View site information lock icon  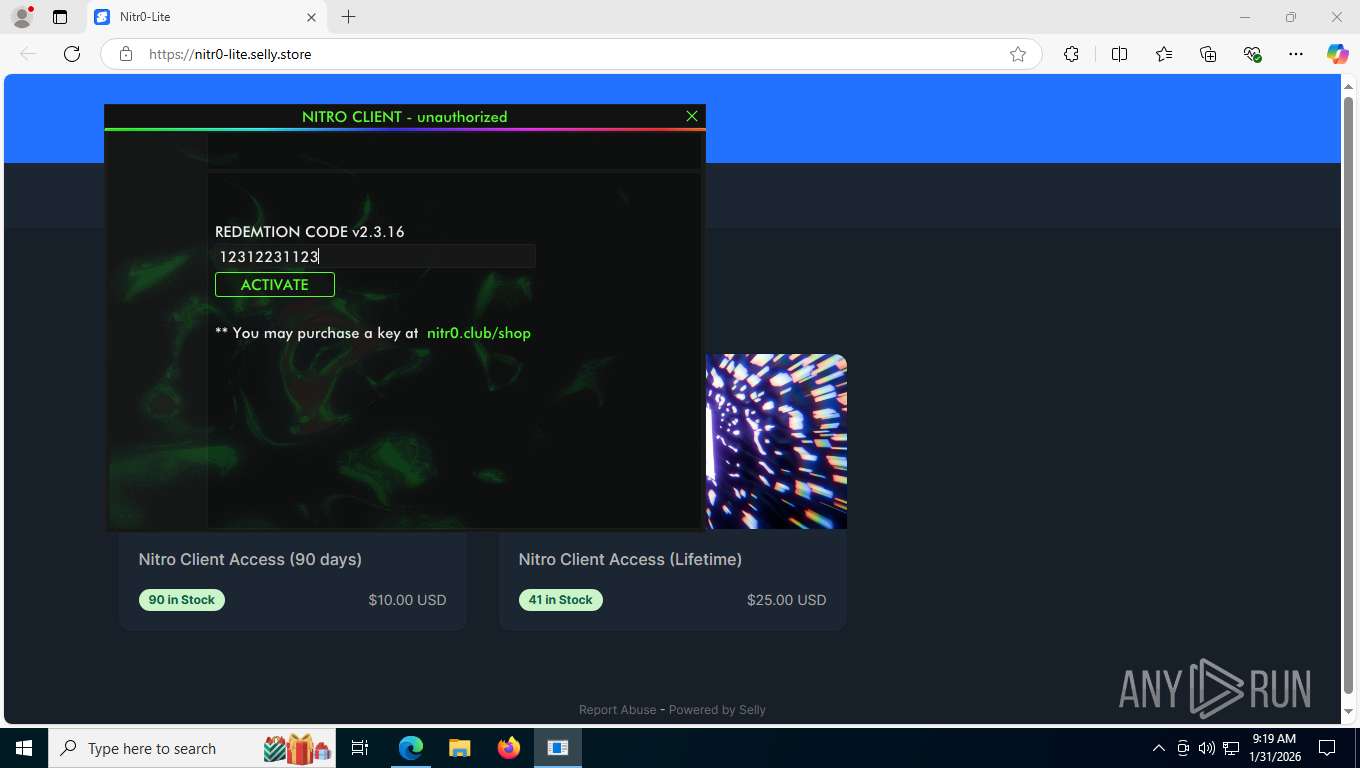click(126, 54)
